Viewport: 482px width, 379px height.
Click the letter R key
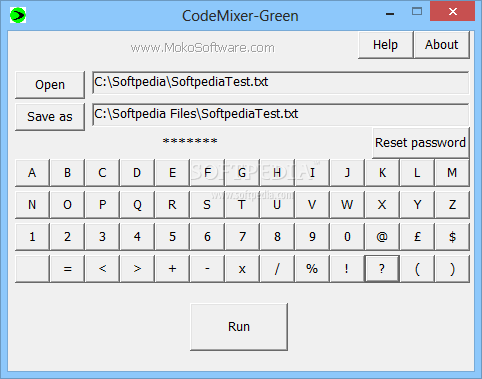coord(172,205)
